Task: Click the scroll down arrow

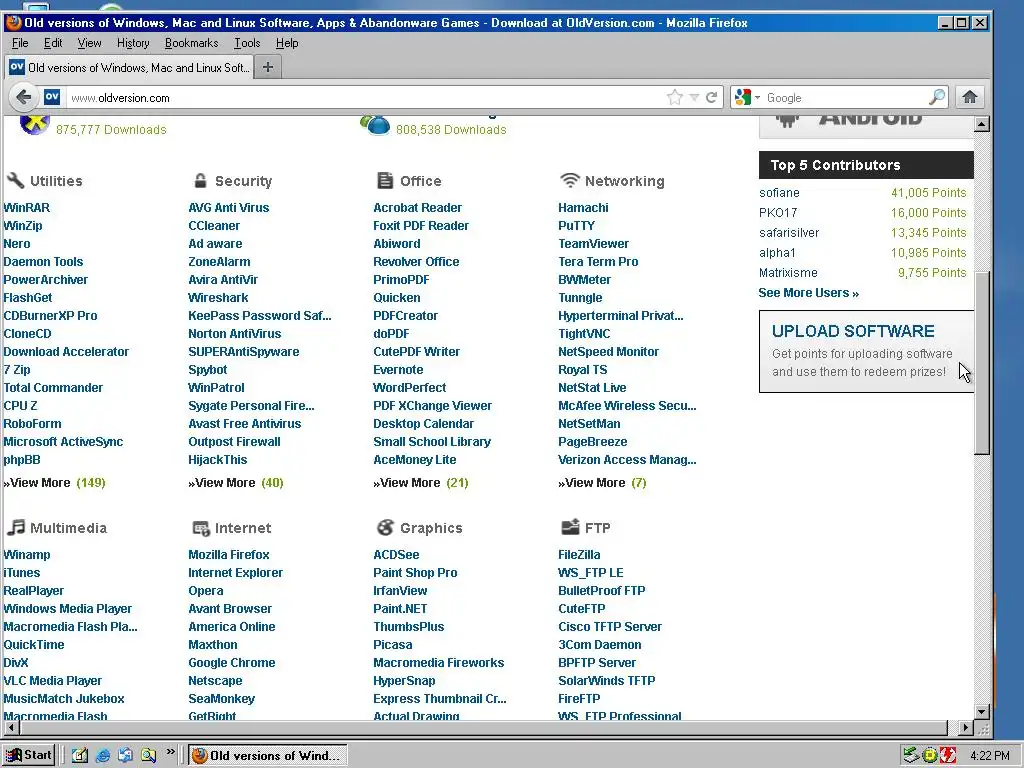Action: 982,712
